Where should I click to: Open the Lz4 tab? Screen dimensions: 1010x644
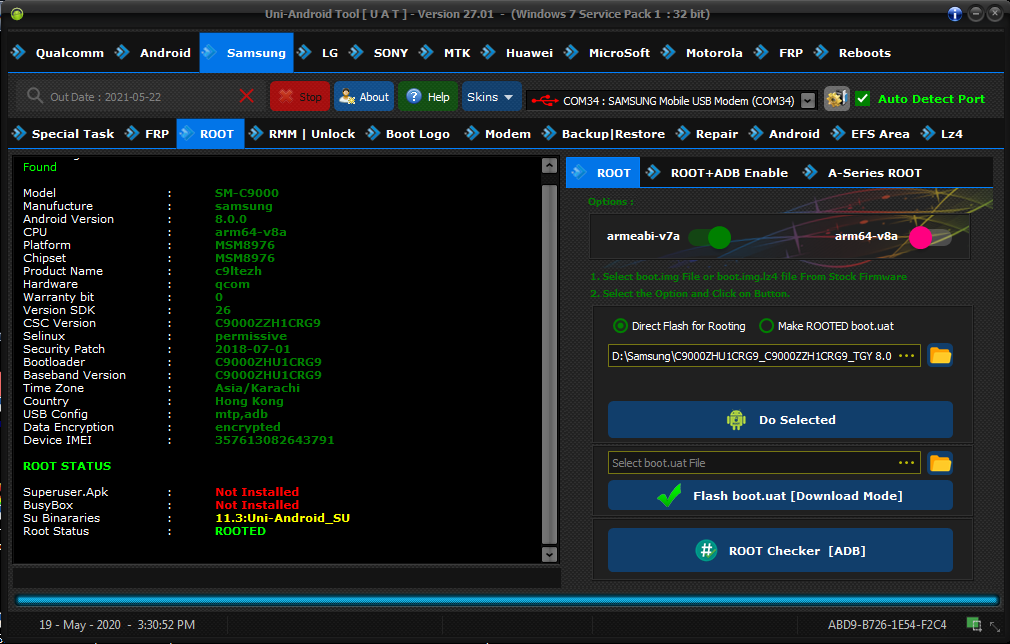942,134
